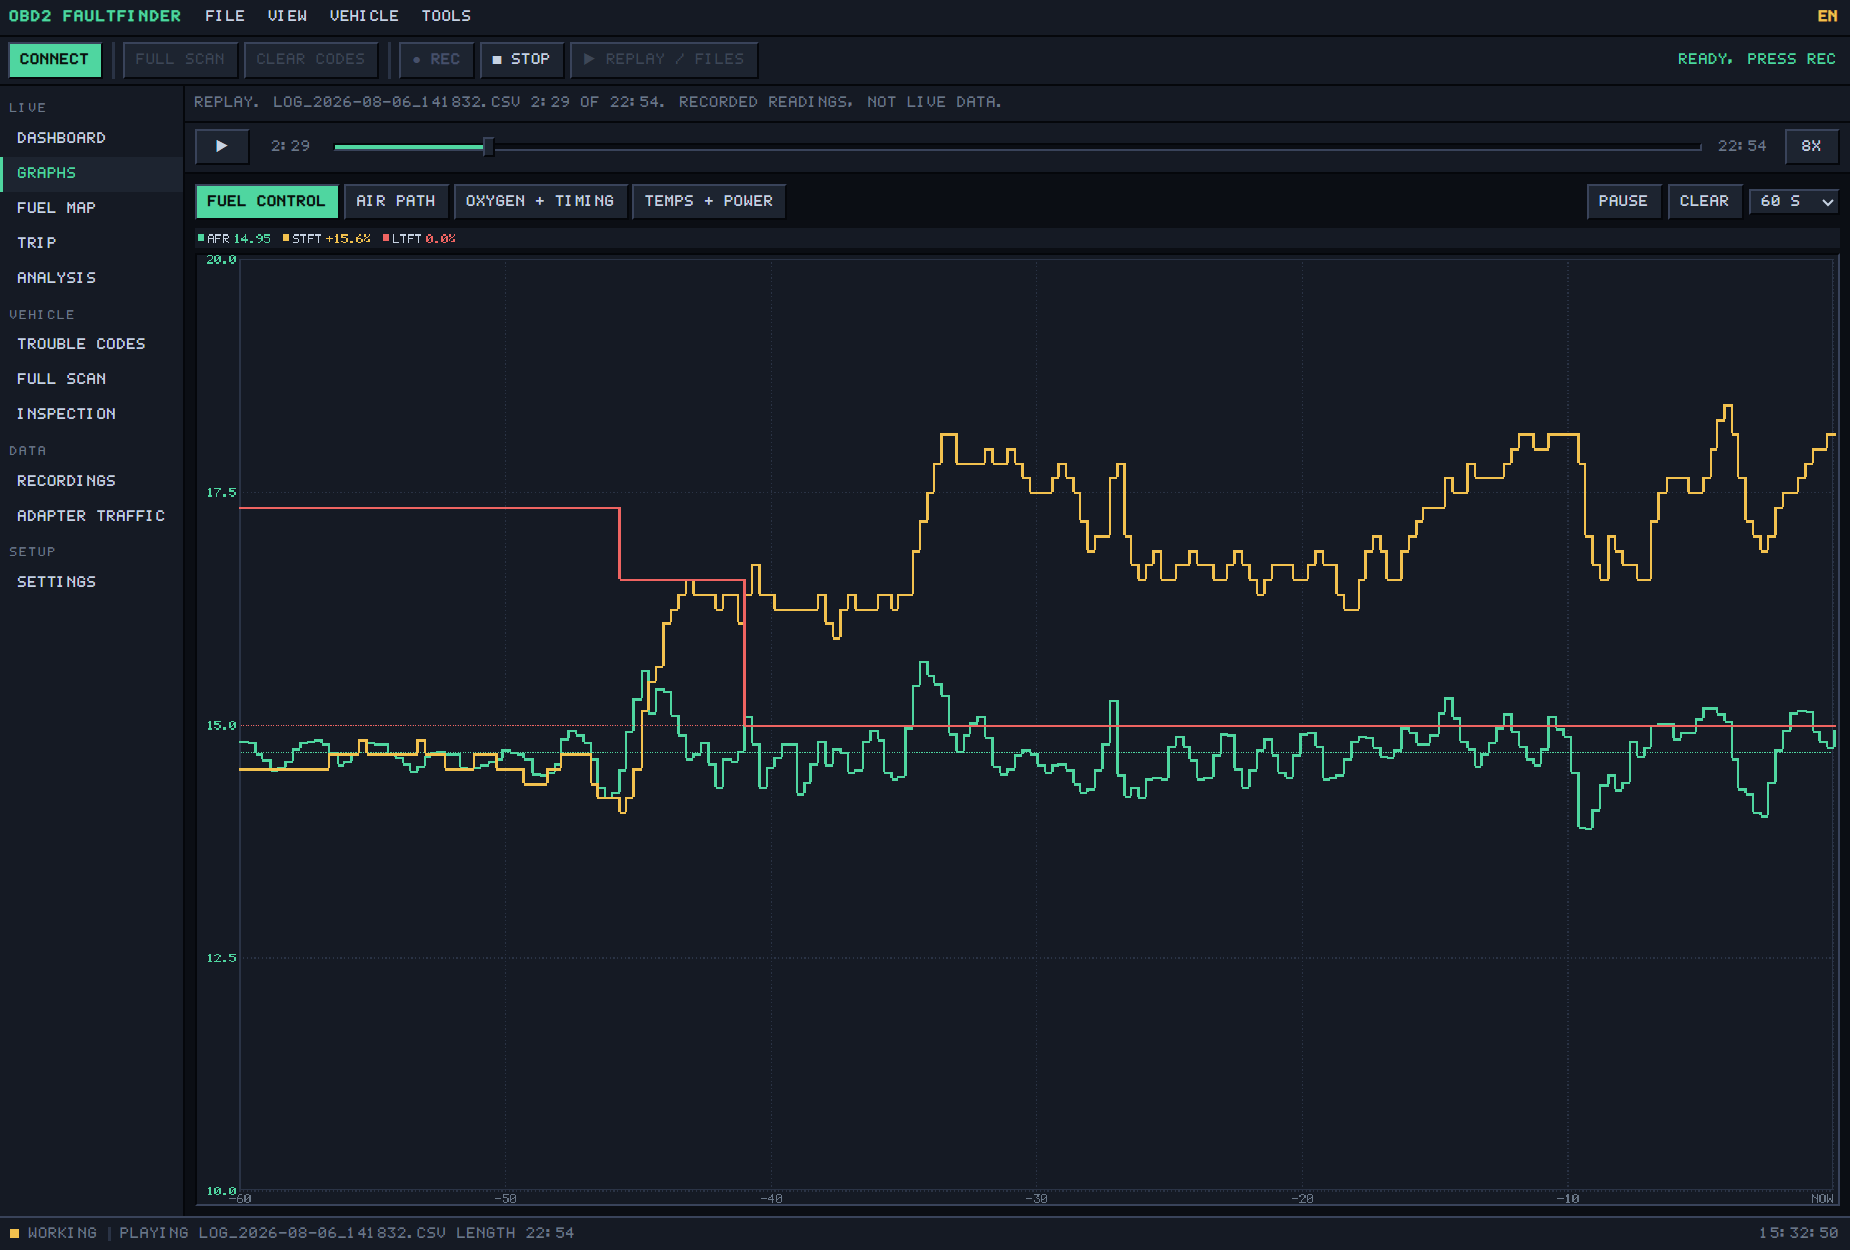The width and height of the screenshot is (1850, 1250).
Task: Click the OBD2 FAULTFINDER app title
Action: click(x=95, y=16)
